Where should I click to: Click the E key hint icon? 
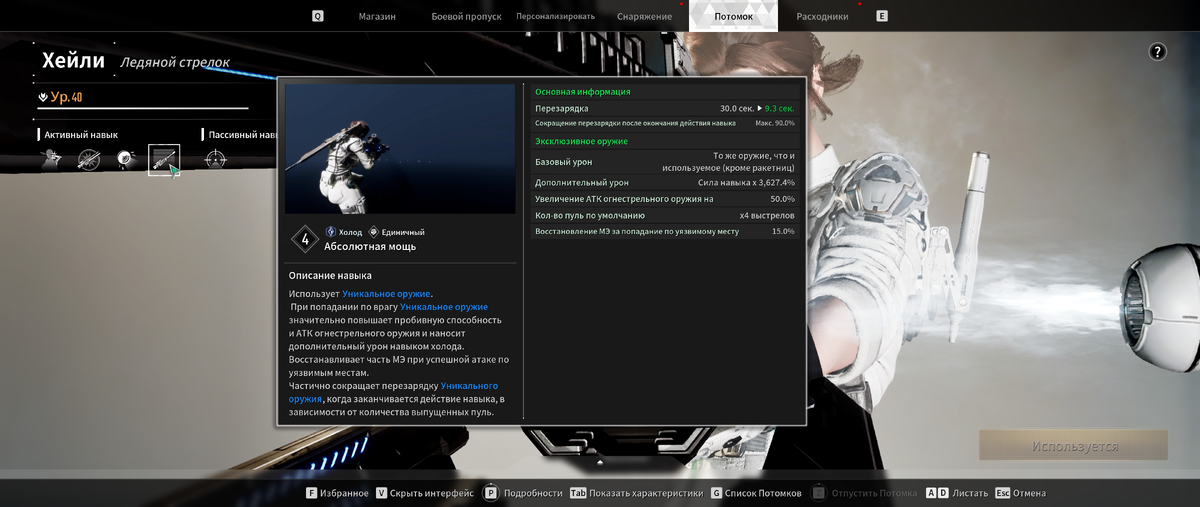881,16
